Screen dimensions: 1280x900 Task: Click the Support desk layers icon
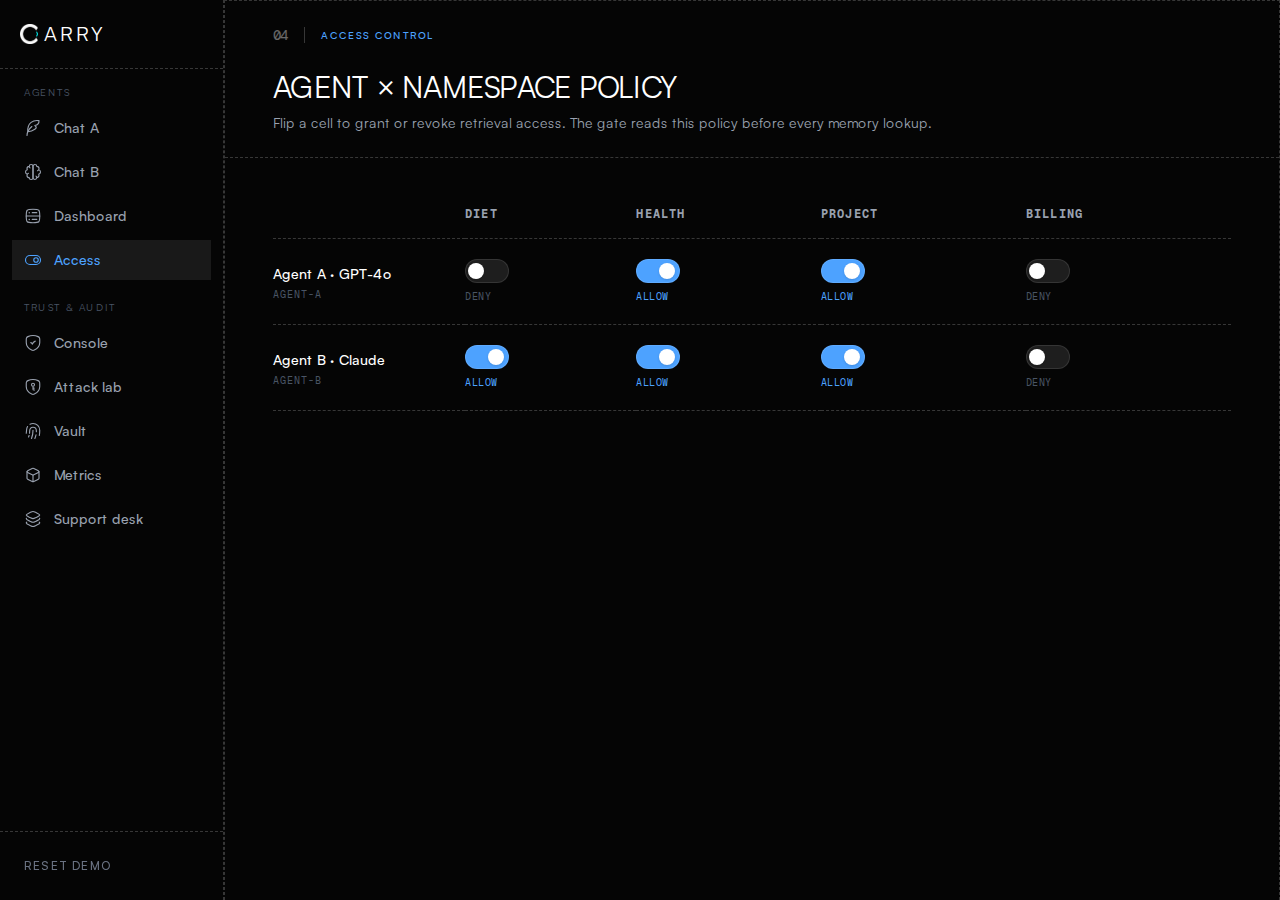[33, 519]
